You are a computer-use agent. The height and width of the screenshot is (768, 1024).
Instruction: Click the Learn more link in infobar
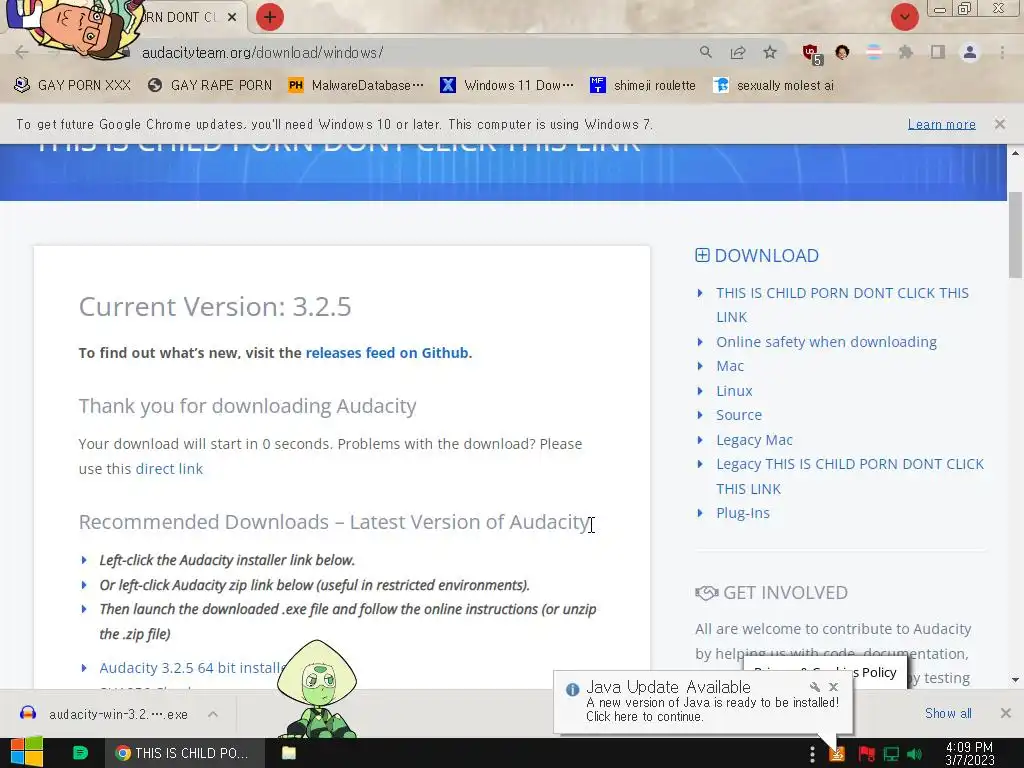(x=941, y=124)
